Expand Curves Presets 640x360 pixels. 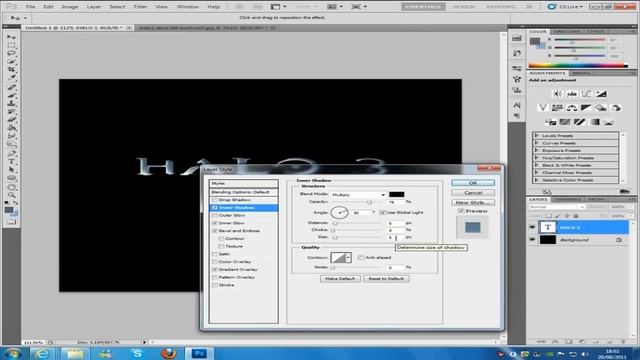536,143
